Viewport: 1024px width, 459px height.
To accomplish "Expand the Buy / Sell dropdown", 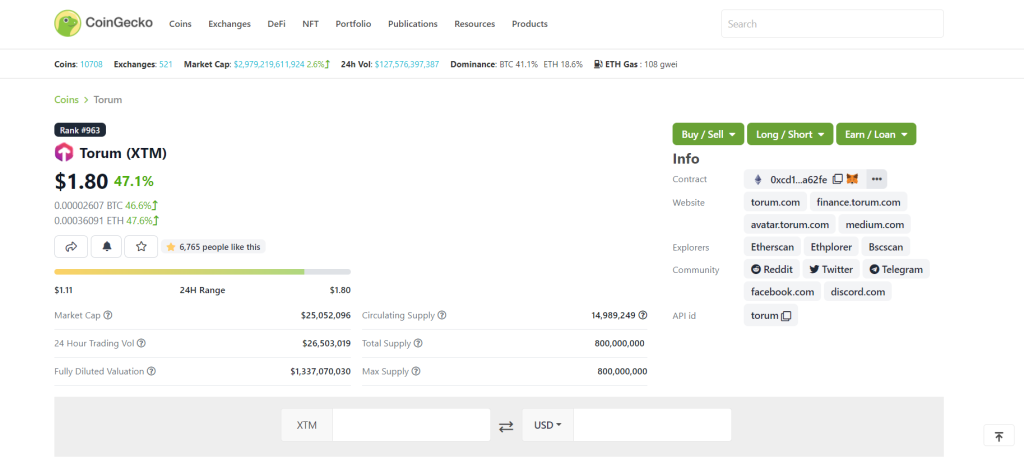I will (708, 134).
